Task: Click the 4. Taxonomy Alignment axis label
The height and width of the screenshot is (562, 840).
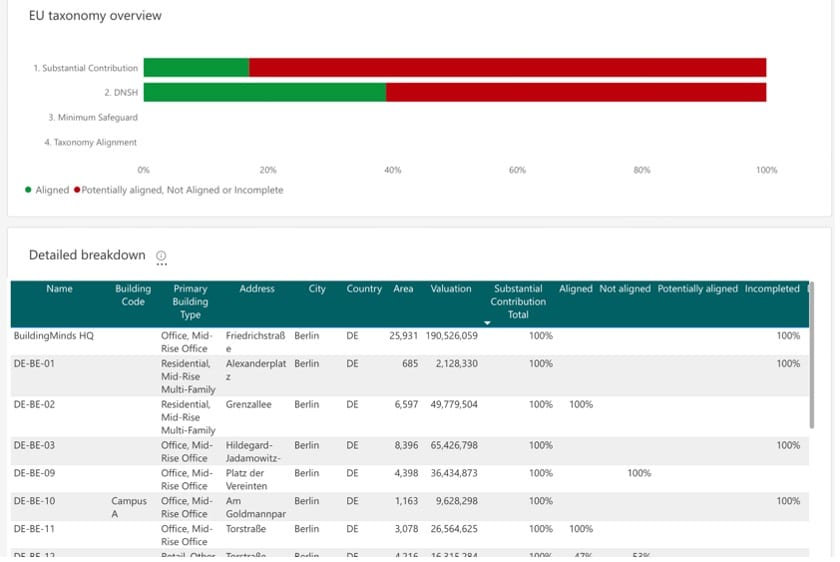Action: pos(91,143)
